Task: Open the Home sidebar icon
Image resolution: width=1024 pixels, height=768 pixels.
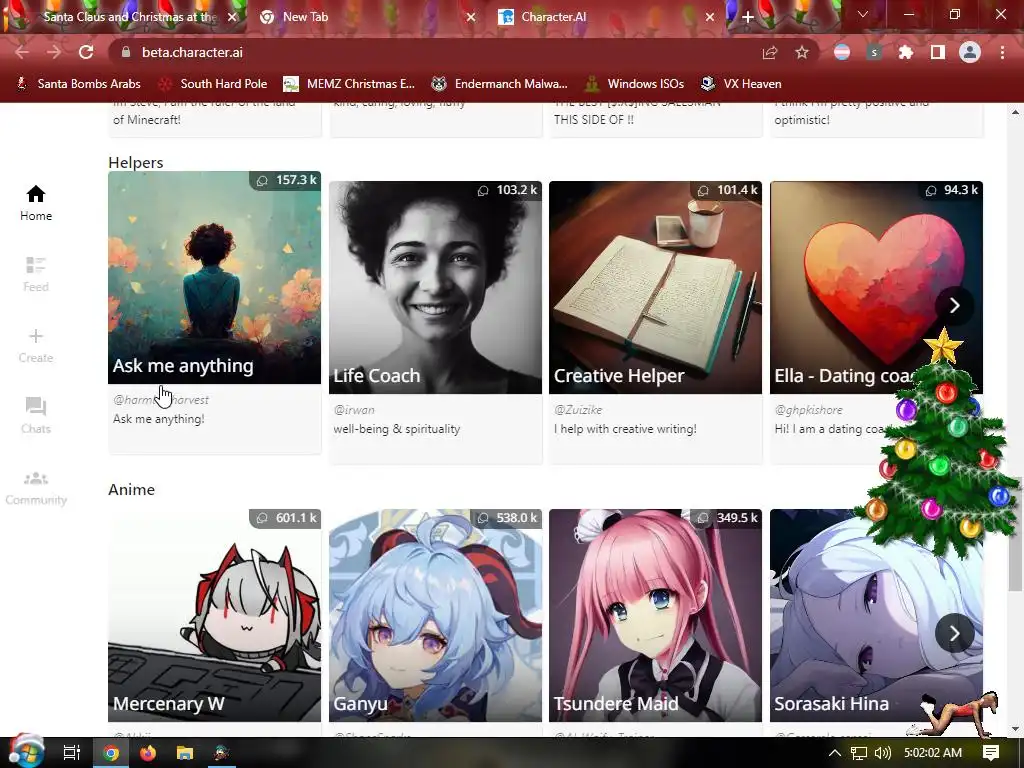Action: pos(35,194)
